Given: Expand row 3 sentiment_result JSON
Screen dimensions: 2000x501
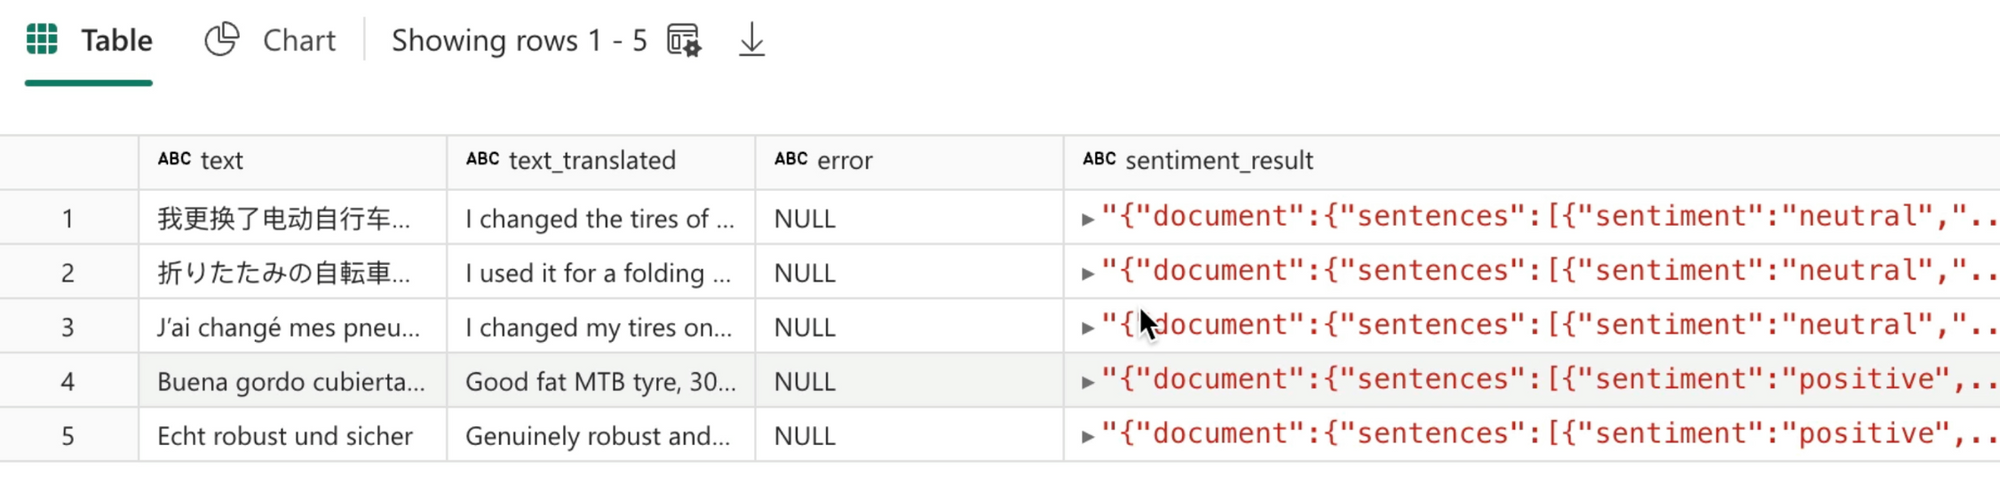Looking at the screenshot, I should [1088, 327].
